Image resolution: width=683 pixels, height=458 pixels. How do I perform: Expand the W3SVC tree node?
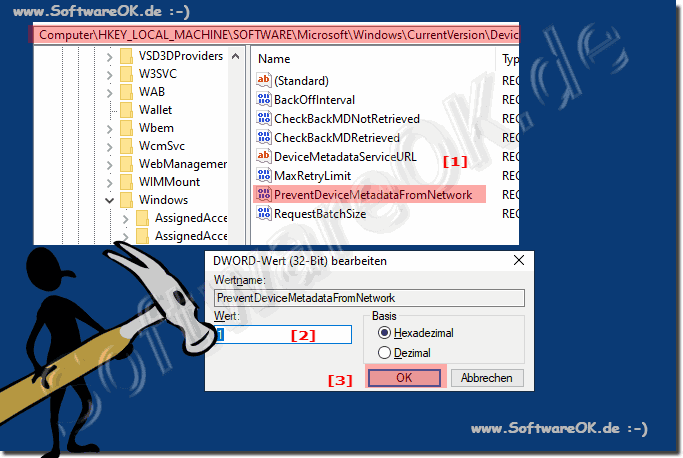[109, 75]
